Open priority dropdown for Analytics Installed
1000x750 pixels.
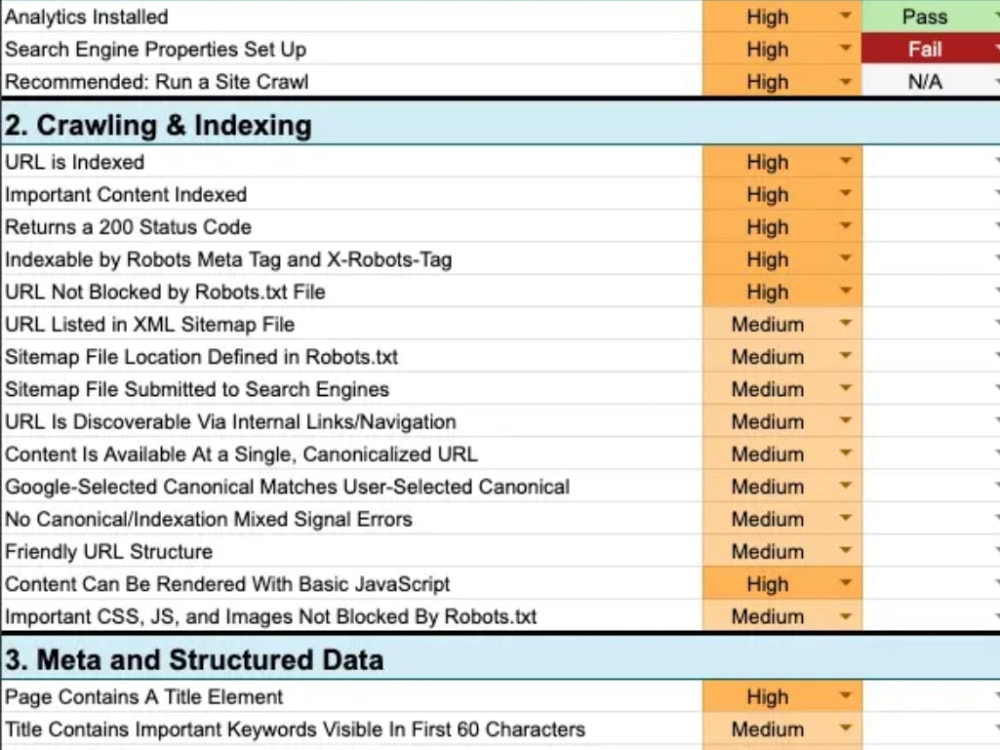[846, 16]
